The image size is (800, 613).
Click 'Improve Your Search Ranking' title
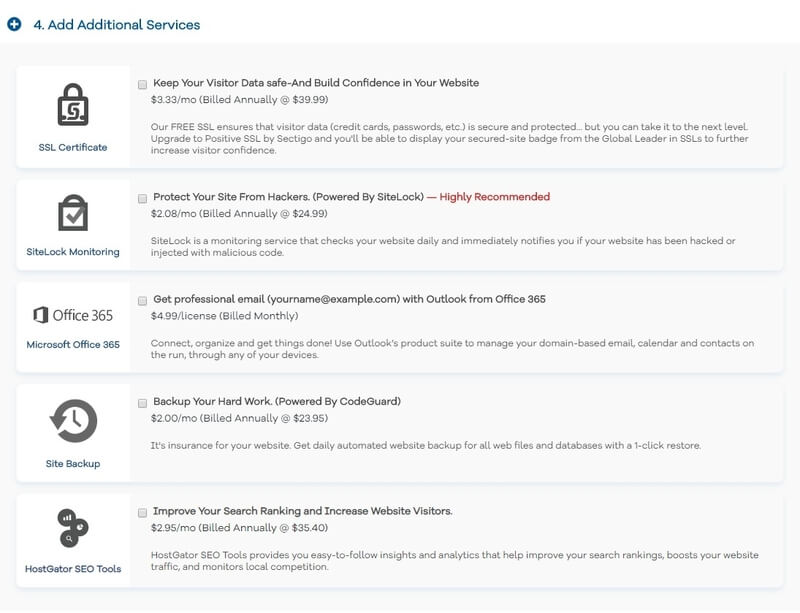coord(303,511)
